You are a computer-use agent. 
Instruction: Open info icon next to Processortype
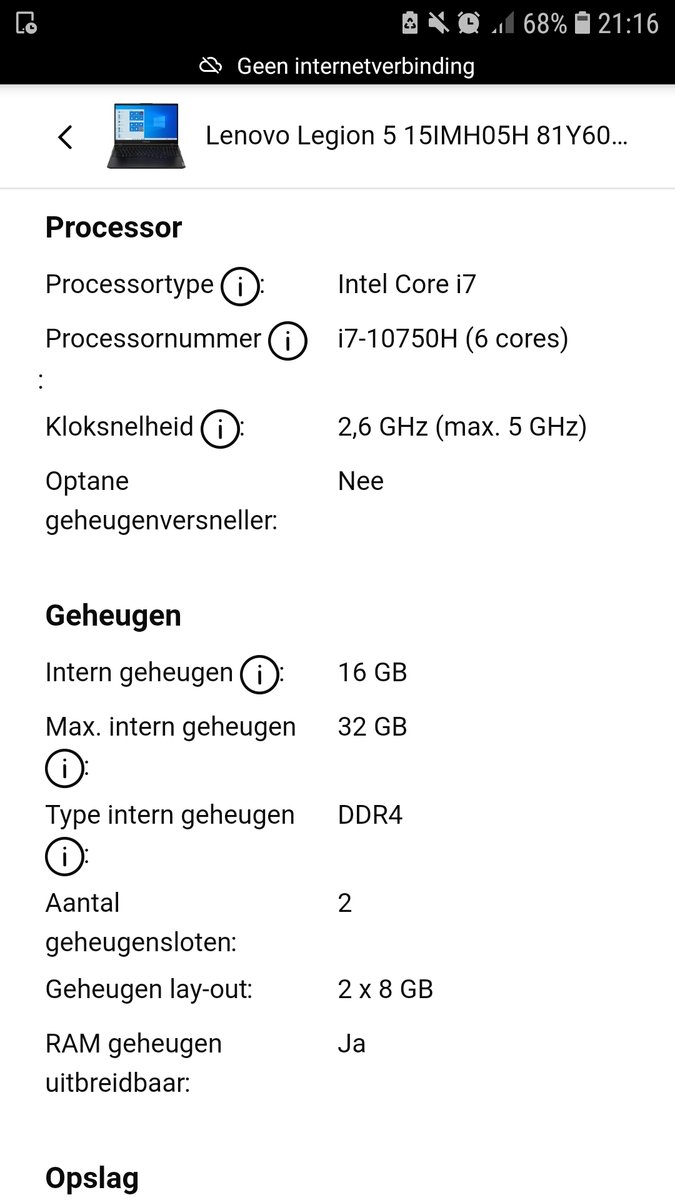[x=240, y=287]
